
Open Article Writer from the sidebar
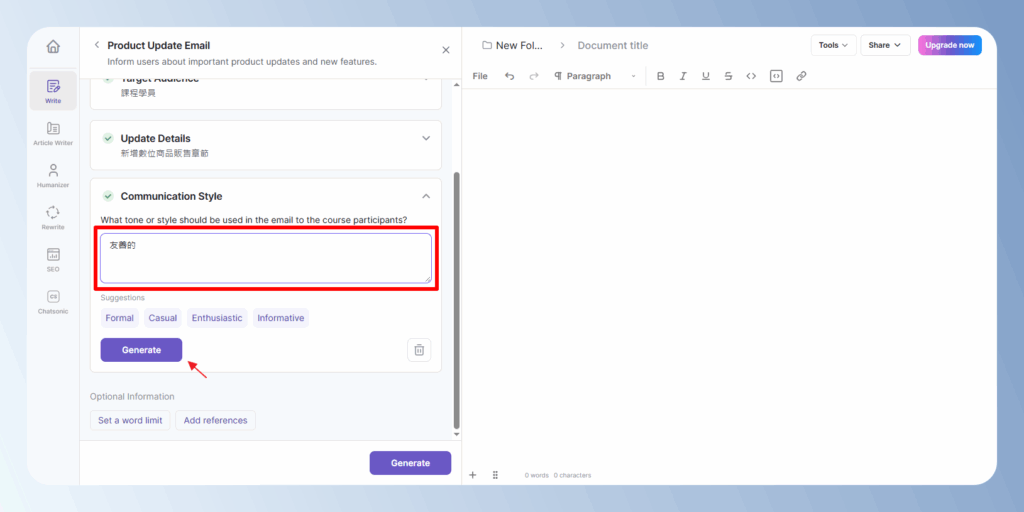(x=53, y=133)
